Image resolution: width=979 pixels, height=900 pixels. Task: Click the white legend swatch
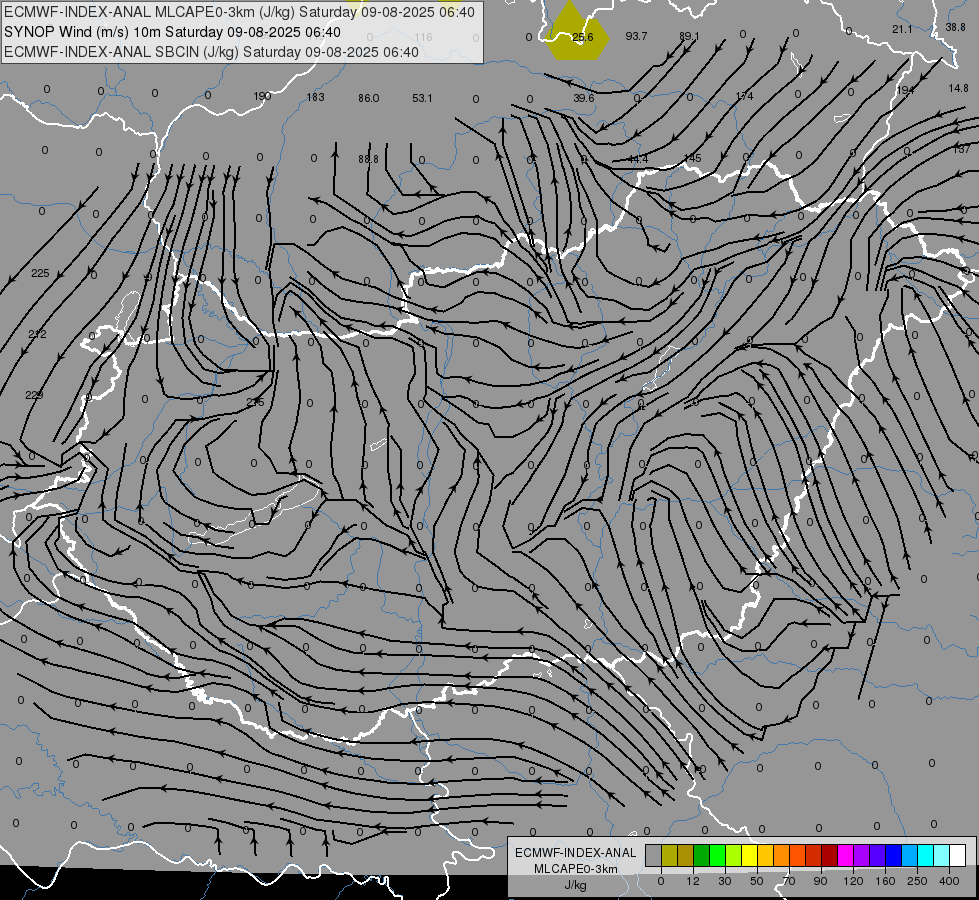pyautogui.click(x=958, y=855)
